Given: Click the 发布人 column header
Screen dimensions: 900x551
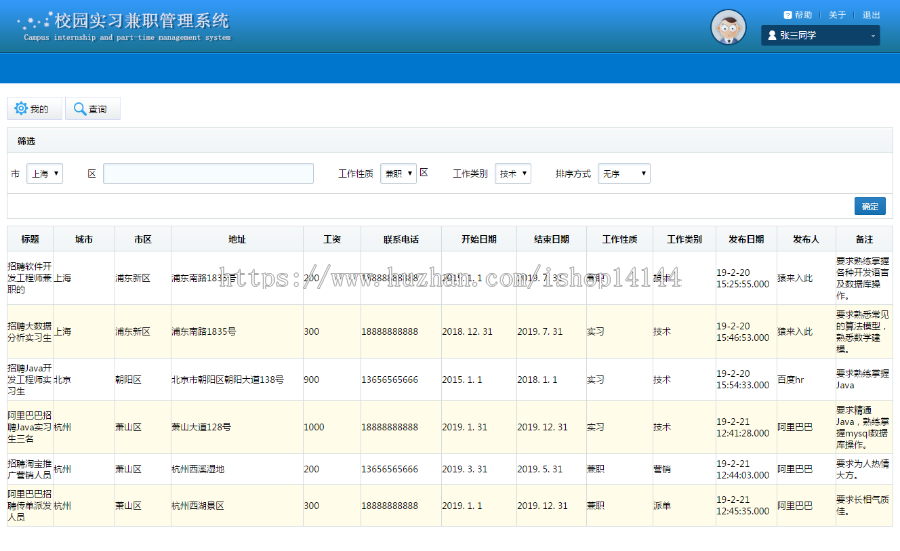Looking at the screenshot, I should 806,239.
